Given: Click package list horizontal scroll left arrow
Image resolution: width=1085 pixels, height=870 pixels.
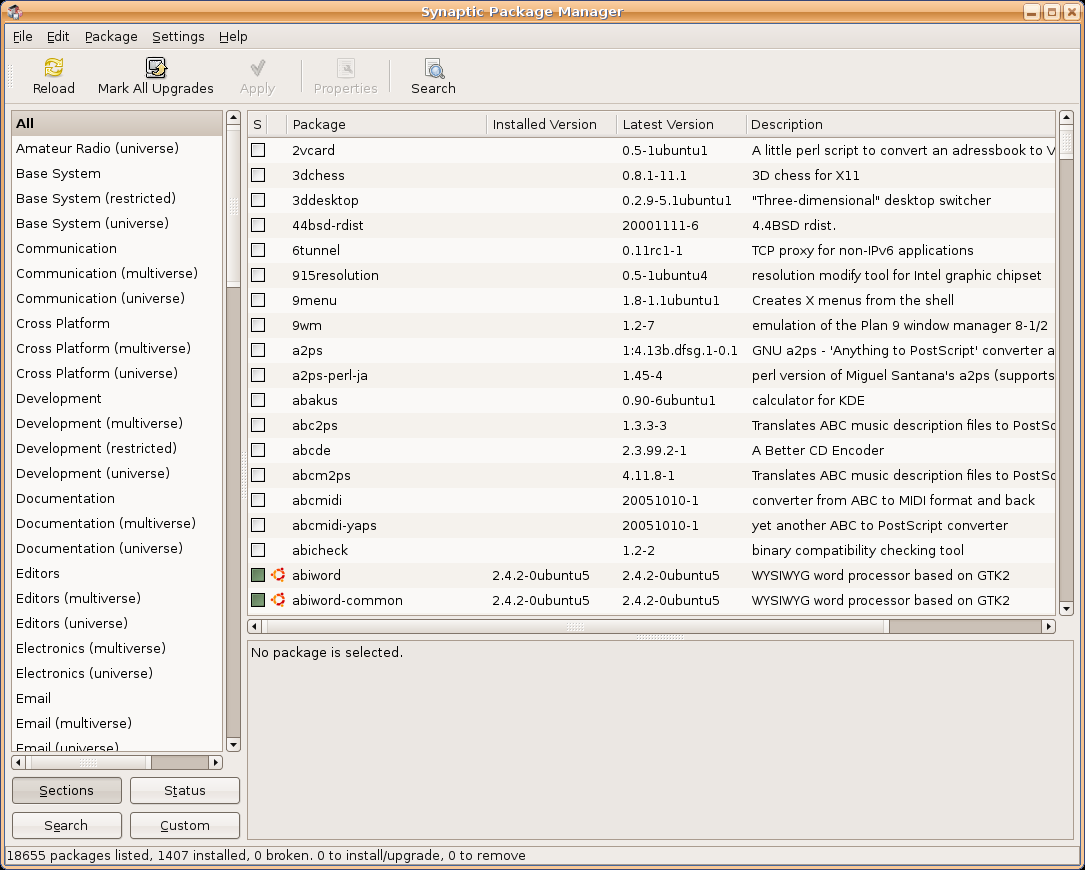Looking at the screenshot, I should (x=254, y=626).
